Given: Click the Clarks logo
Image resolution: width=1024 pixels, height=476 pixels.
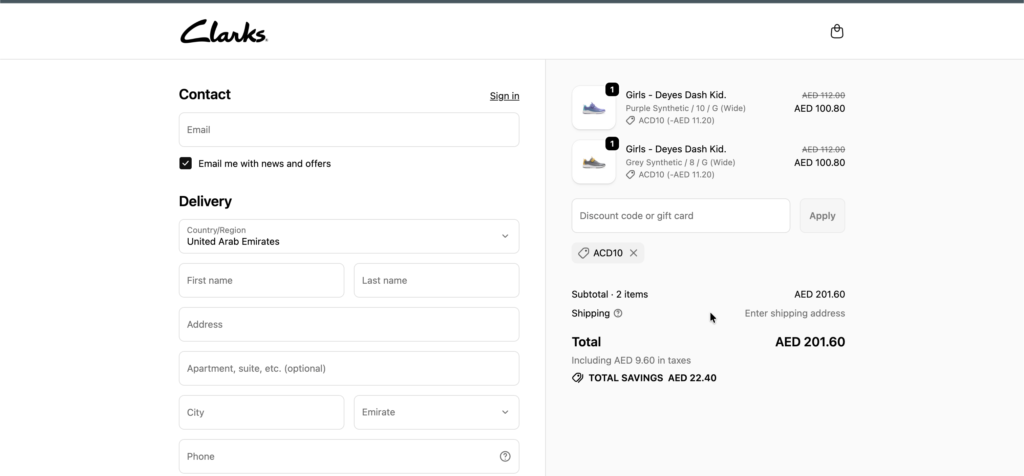Looking at the screenshot, I should pyautogui.click(x=223, y=31).
